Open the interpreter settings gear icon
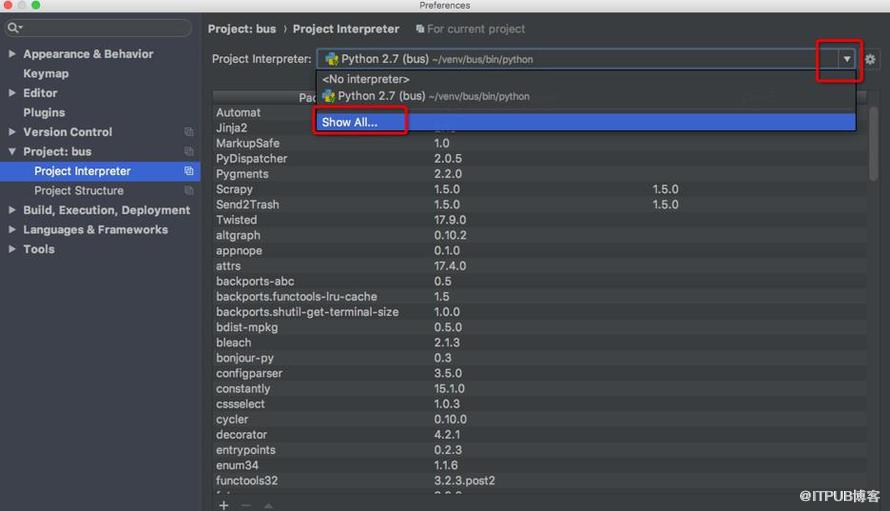 click(x=870, y=59)
